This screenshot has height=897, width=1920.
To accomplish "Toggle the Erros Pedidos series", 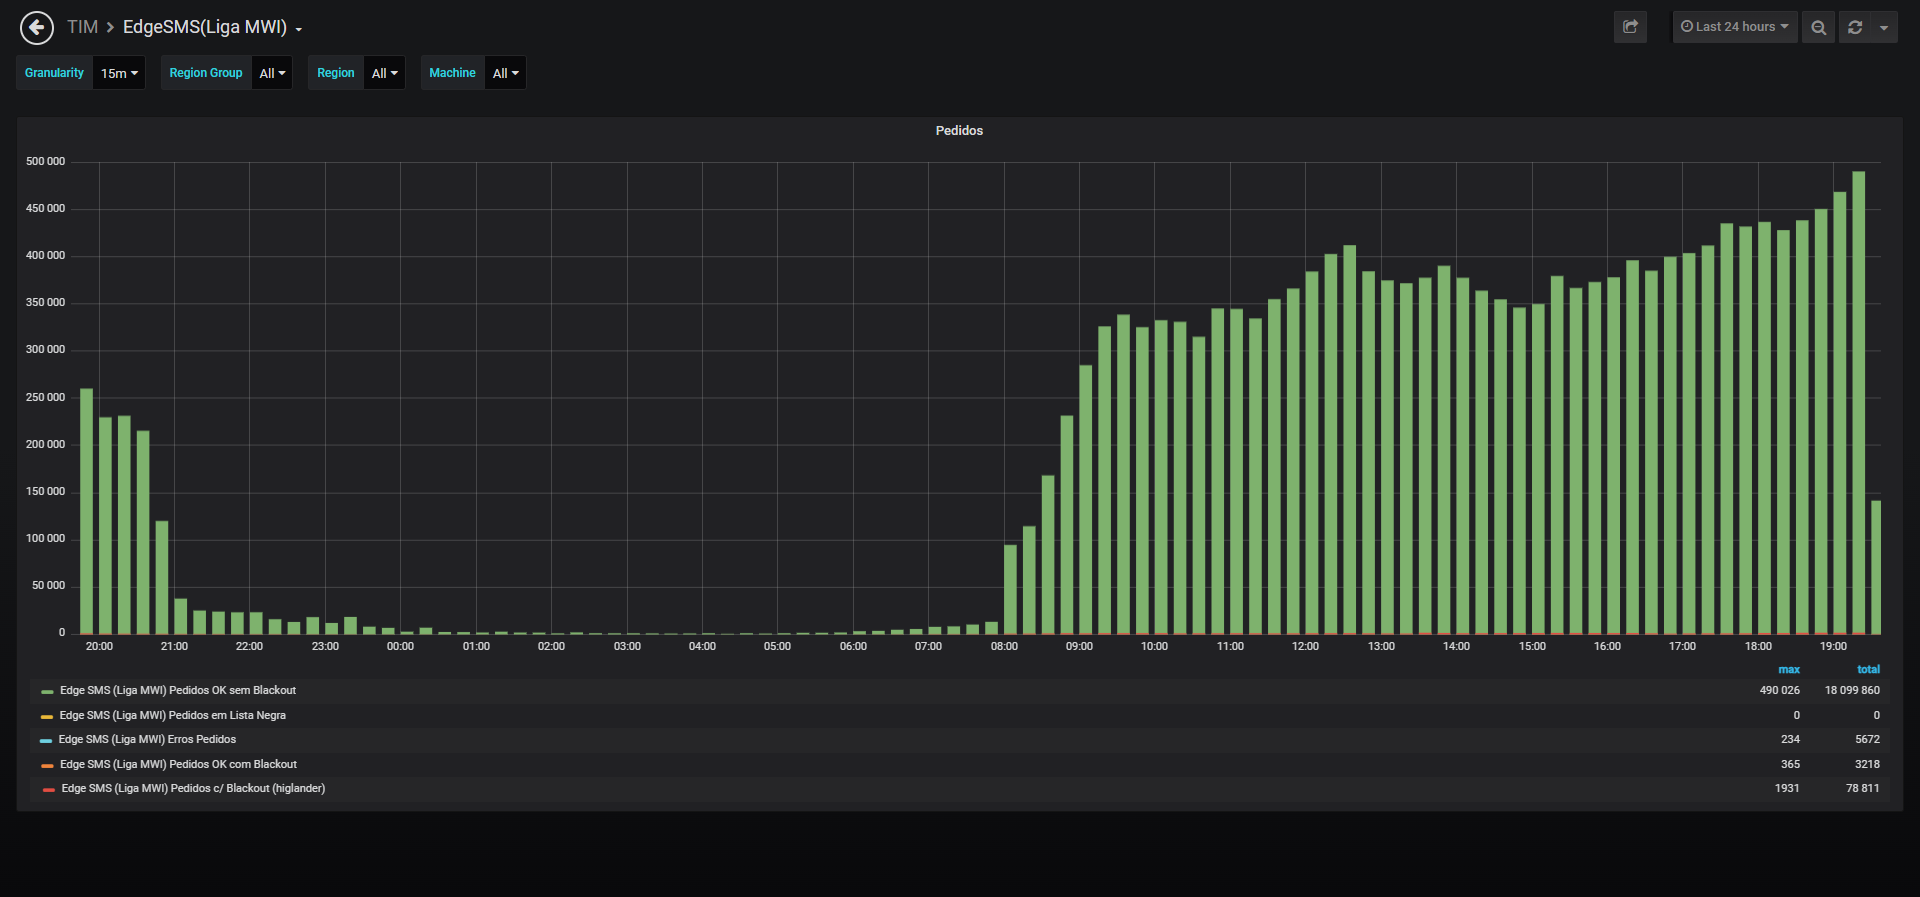I will (x=147, y=739).
